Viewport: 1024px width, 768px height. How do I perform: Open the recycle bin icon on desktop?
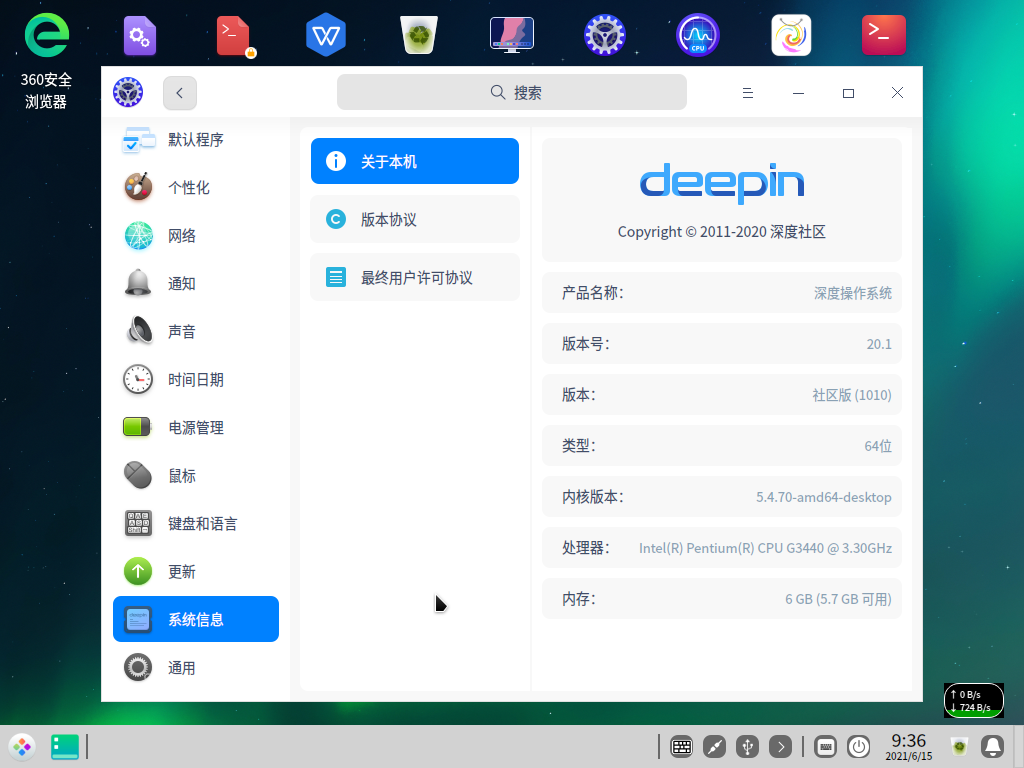pos(417,36)
